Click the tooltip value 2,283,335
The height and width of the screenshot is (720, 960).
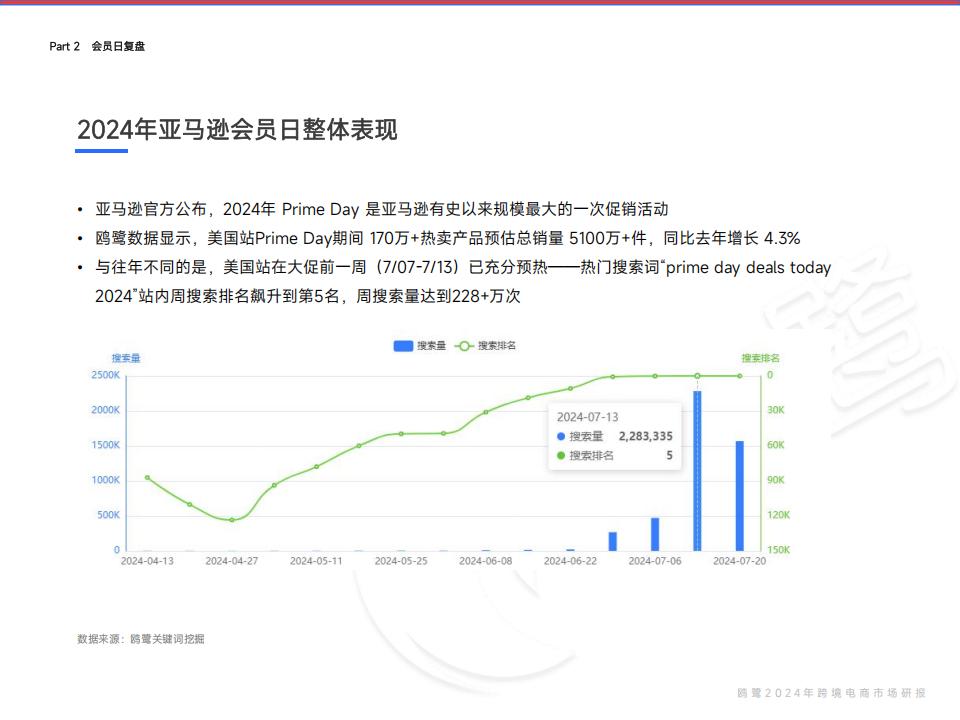645,436
